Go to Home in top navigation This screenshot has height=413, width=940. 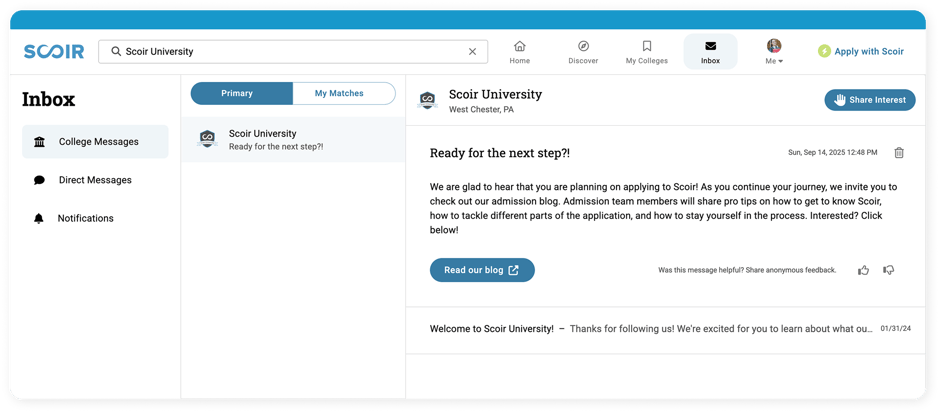click(520, 52)
